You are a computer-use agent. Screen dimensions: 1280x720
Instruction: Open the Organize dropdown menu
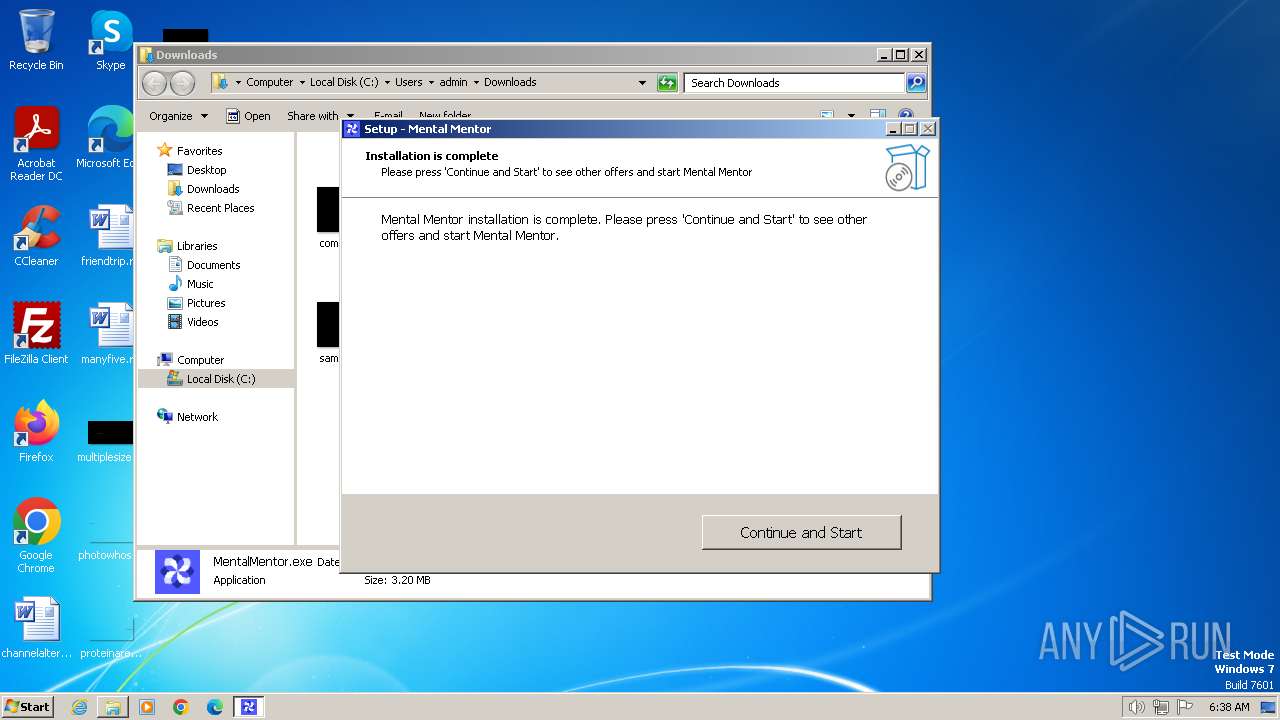(178, 116)
